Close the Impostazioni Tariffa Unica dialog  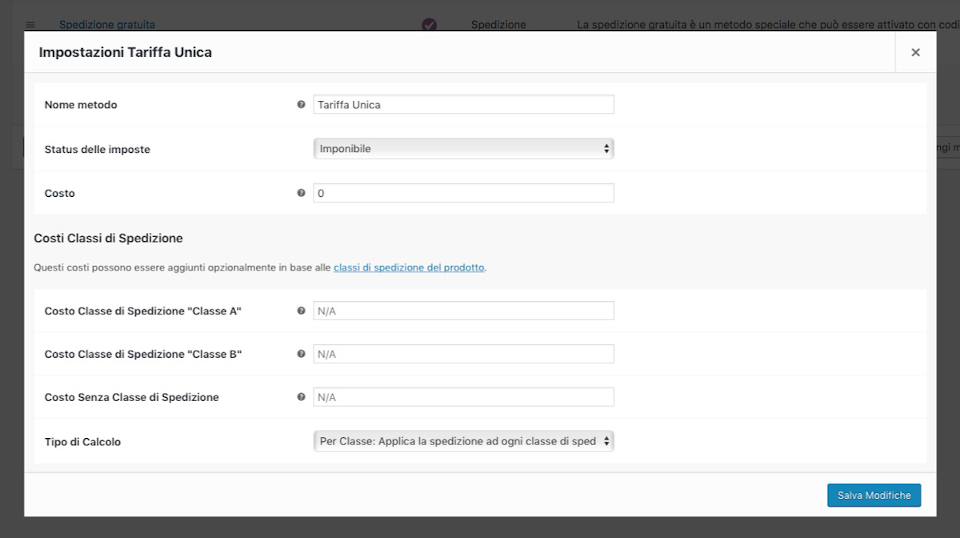click(915, 52)
